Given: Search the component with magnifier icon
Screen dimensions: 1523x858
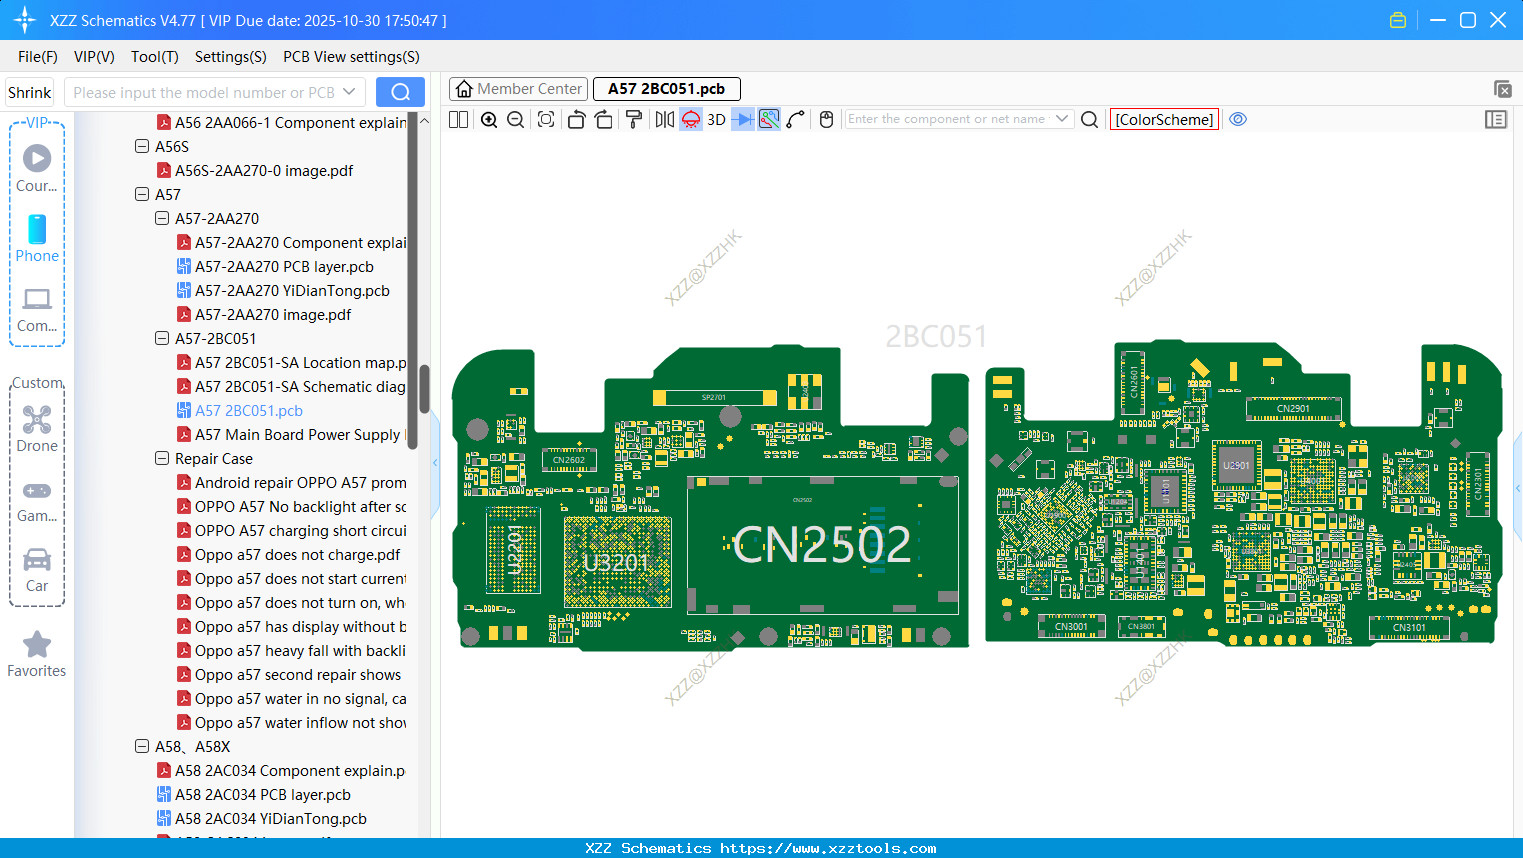Looking at the screenshot, I should coord(1090,119).
